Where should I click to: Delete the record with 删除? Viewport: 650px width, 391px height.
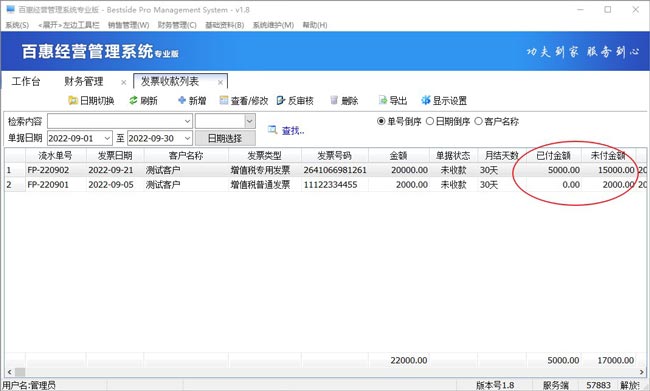[x=344, y=100]
